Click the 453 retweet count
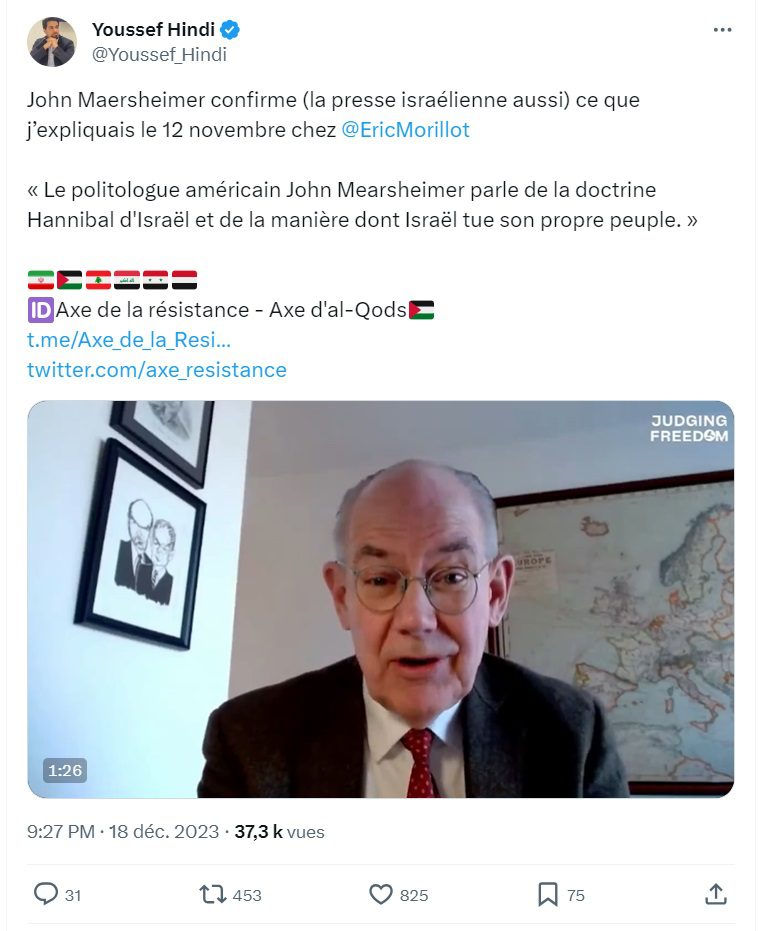 (247, 895)
